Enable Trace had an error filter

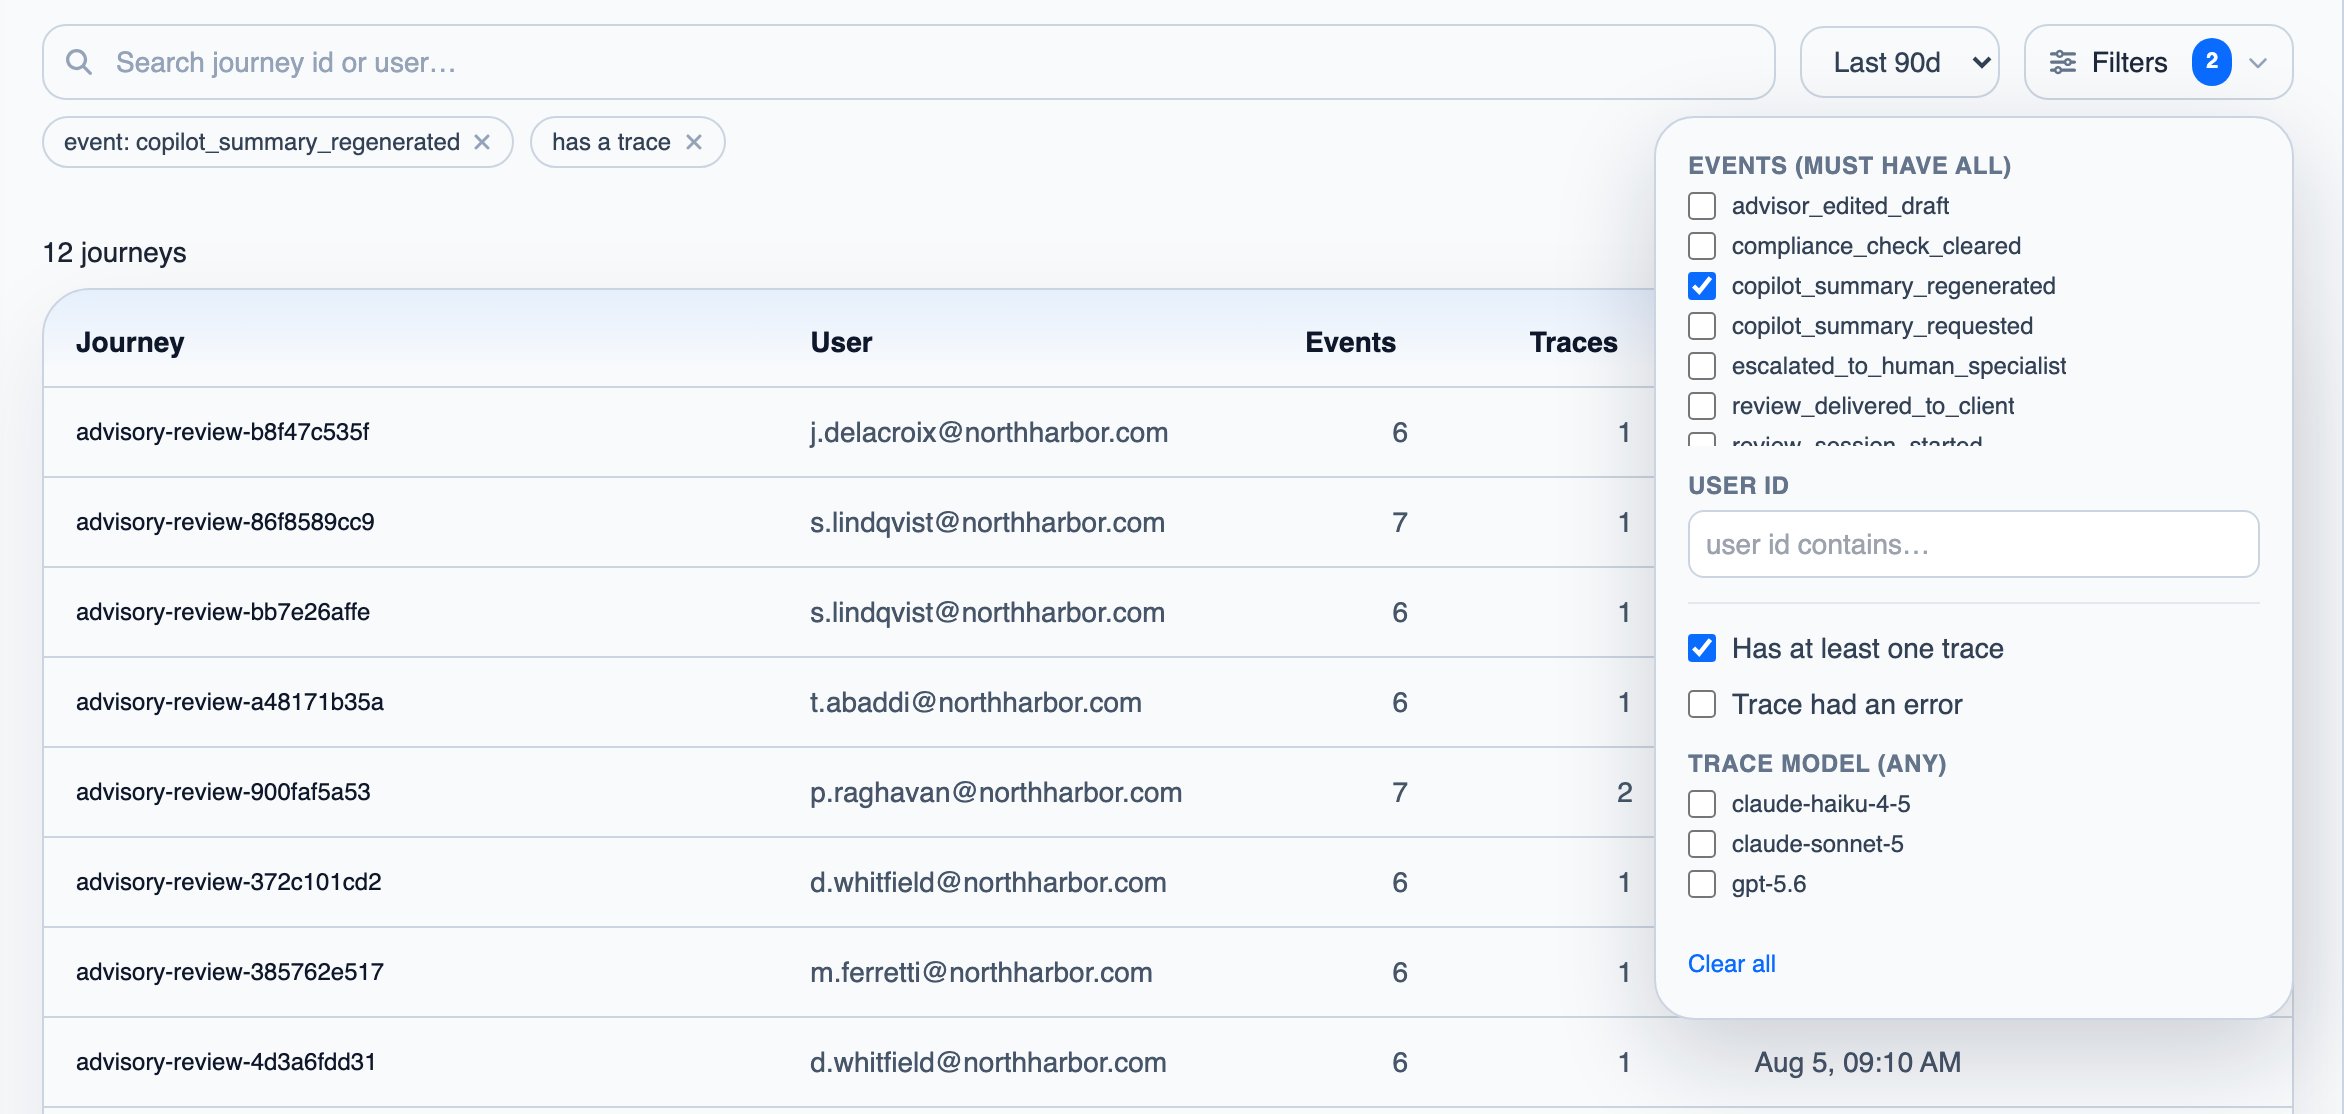1702,704
